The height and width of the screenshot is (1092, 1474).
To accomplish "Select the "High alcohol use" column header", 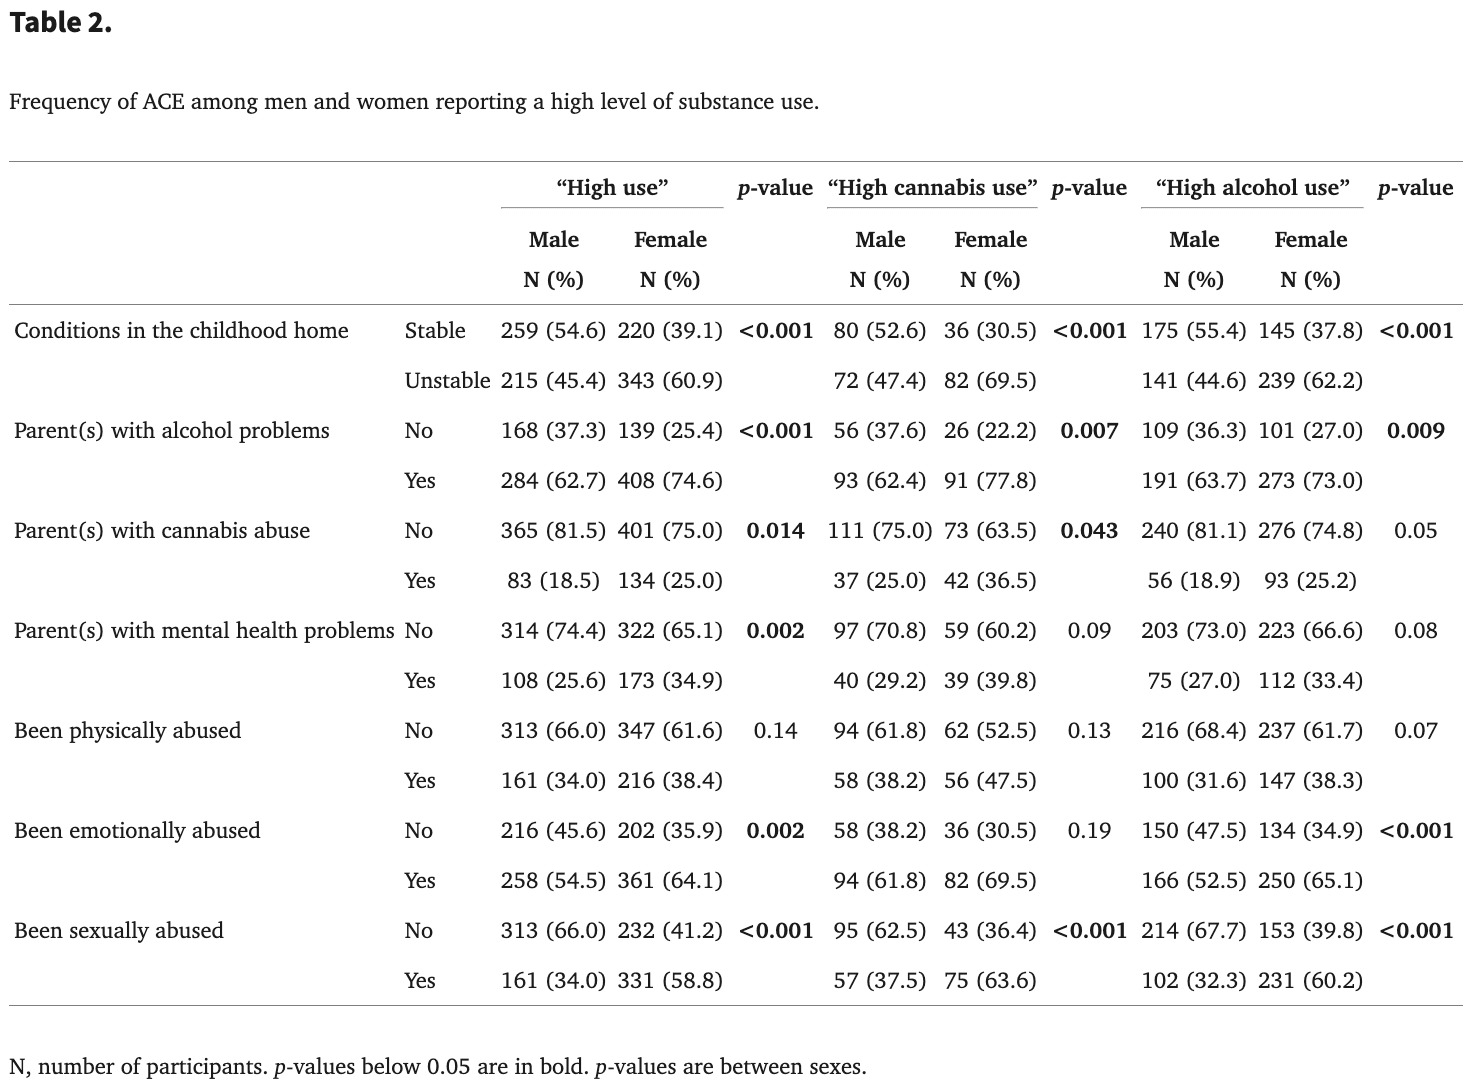I will pyautogui.click(x=1252, y=187).
